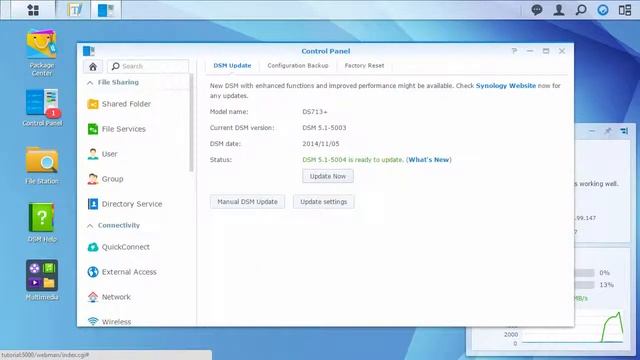Image resolution: width=640 pixels, height=360 pixels.
Task: Open the desktop search magnifier icon
Action: tap(581, 10)
